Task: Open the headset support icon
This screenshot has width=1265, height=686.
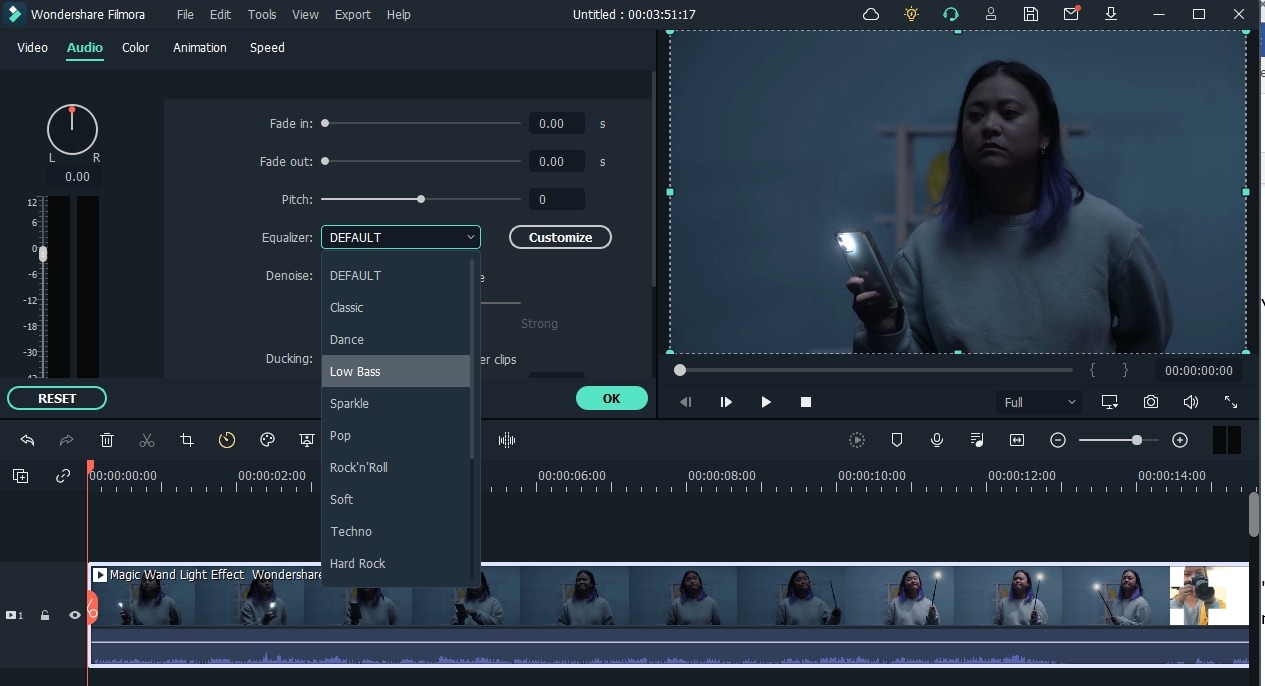Action: pos(951,14)
